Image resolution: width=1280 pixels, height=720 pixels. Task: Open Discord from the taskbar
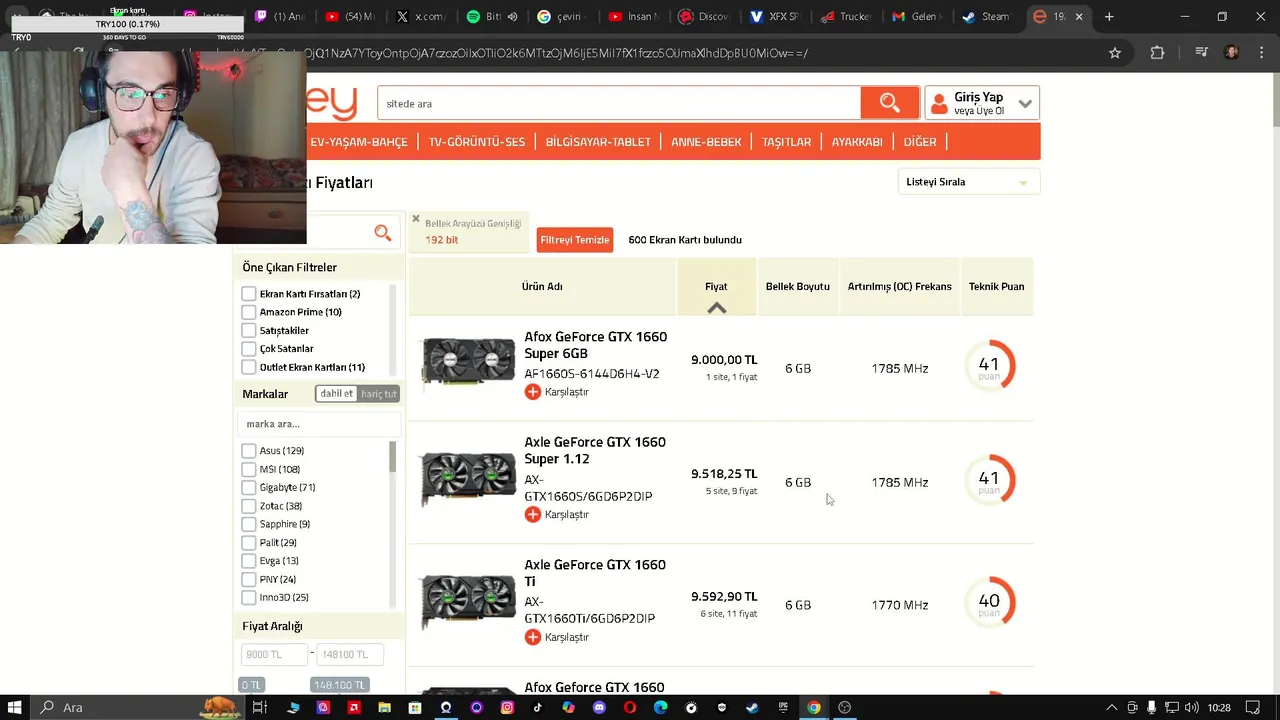[x=599, y=707]
